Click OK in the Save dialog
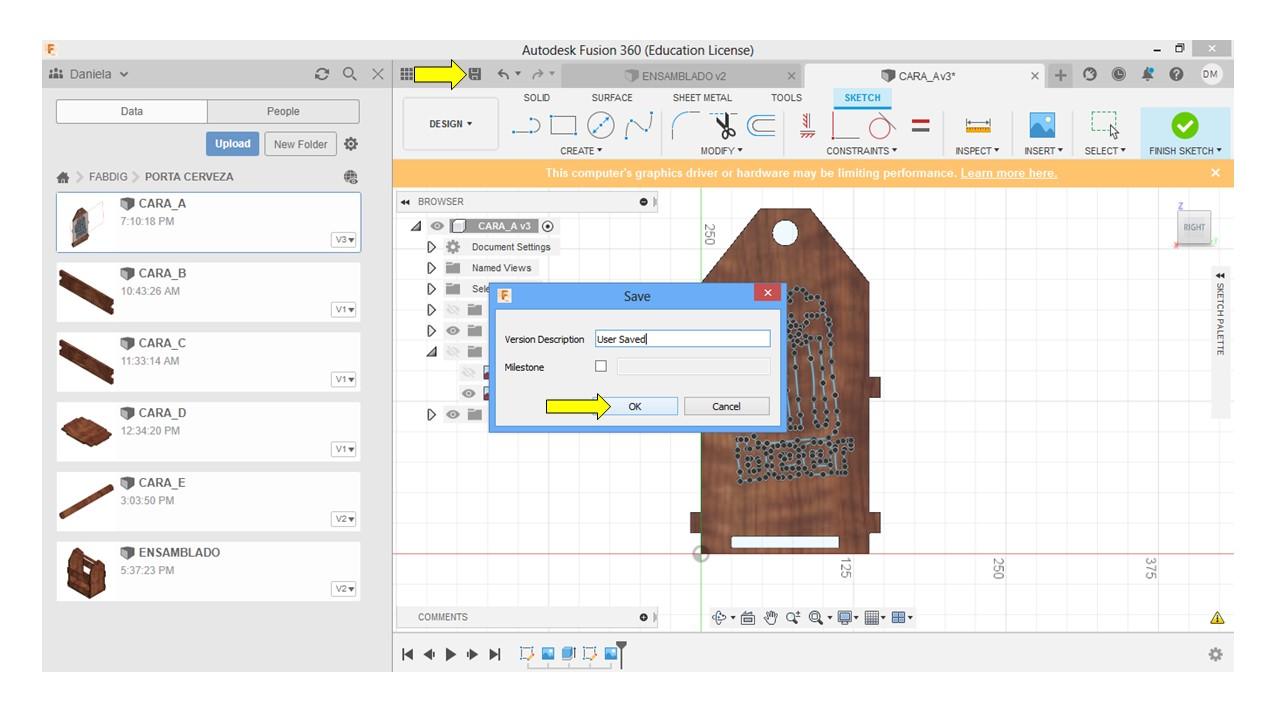 [635, 406]
